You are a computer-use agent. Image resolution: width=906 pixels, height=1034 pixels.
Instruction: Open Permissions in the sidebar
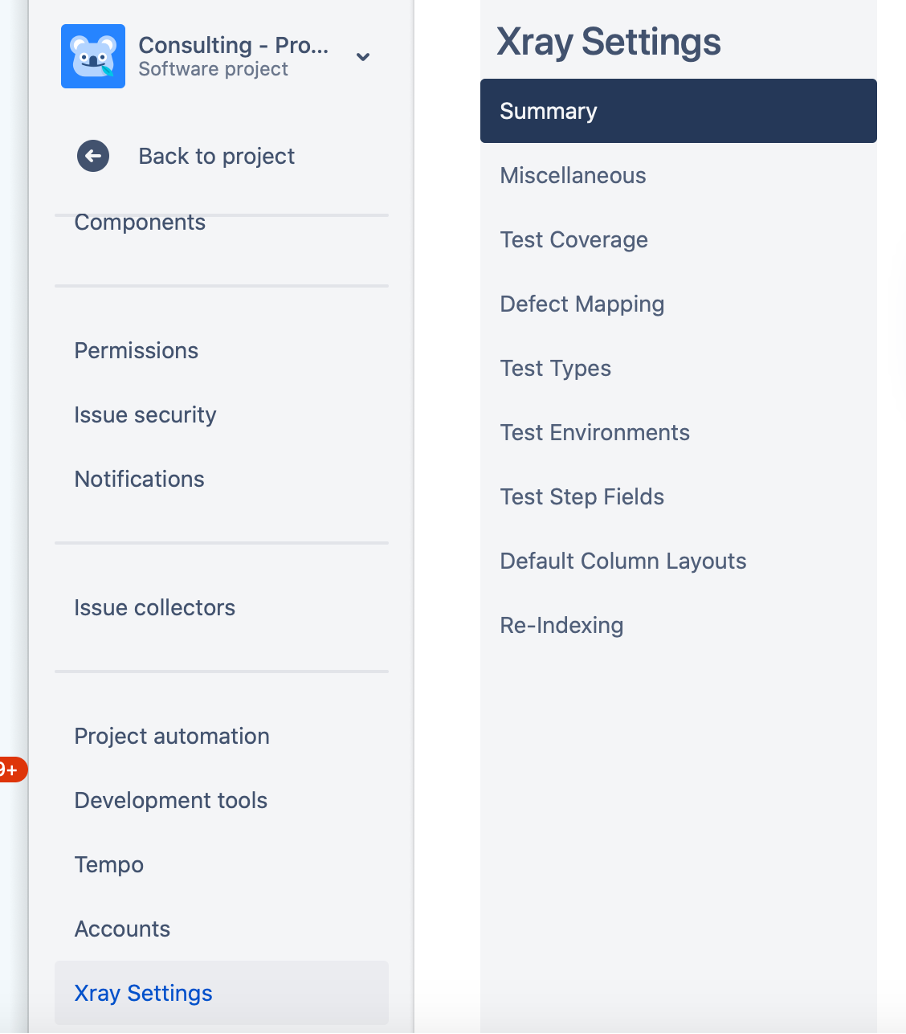[x=136, y=350]
